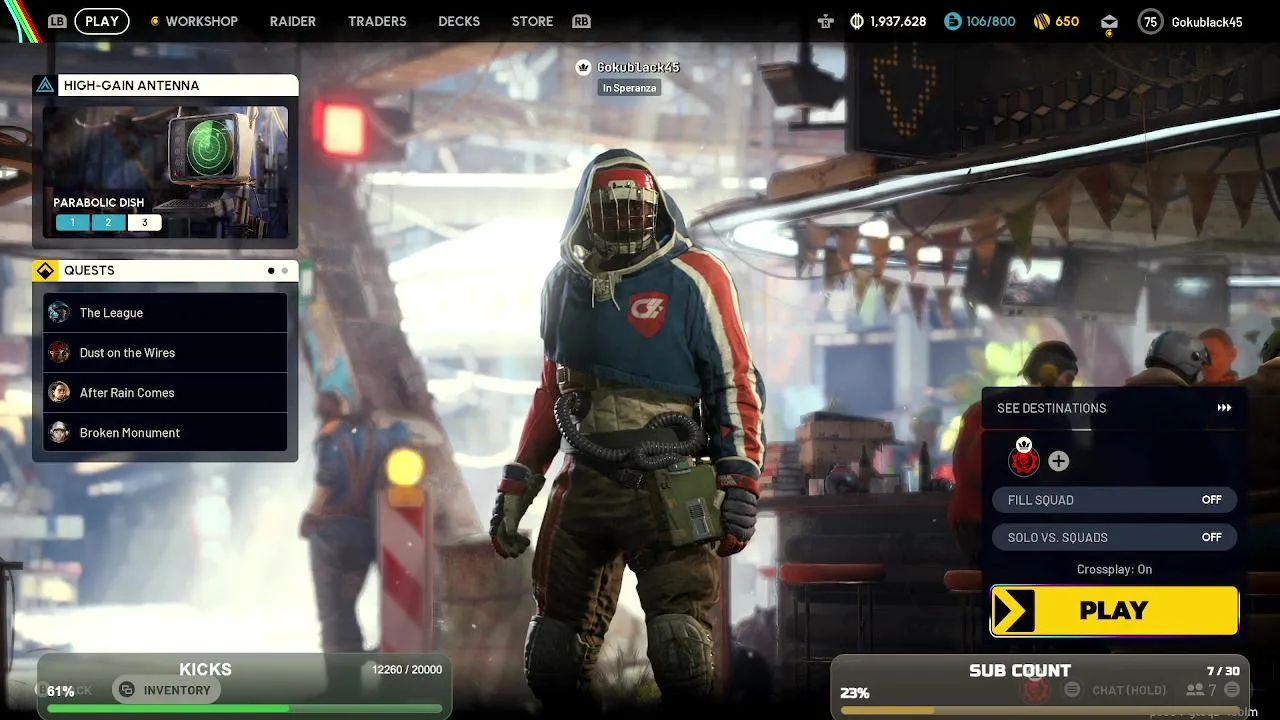
Task: Click the inventory squares icon
Action: [127, 690]
